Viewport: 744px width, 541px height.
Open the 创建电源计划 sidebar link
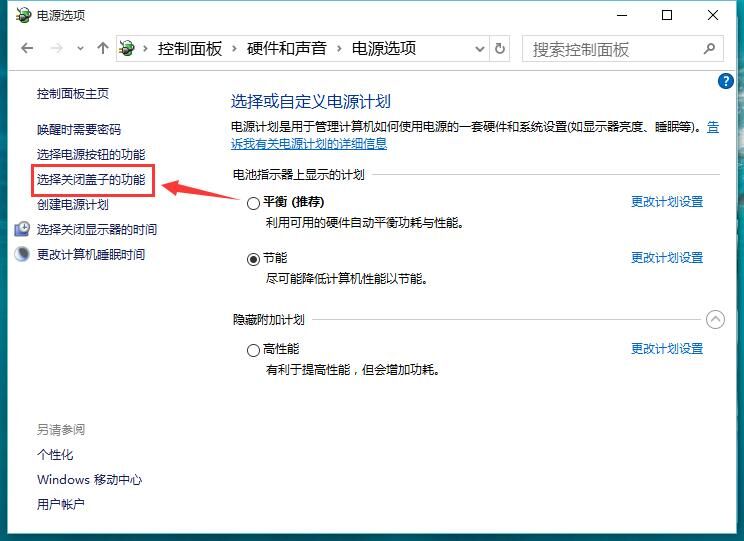[x=73, y=204]
